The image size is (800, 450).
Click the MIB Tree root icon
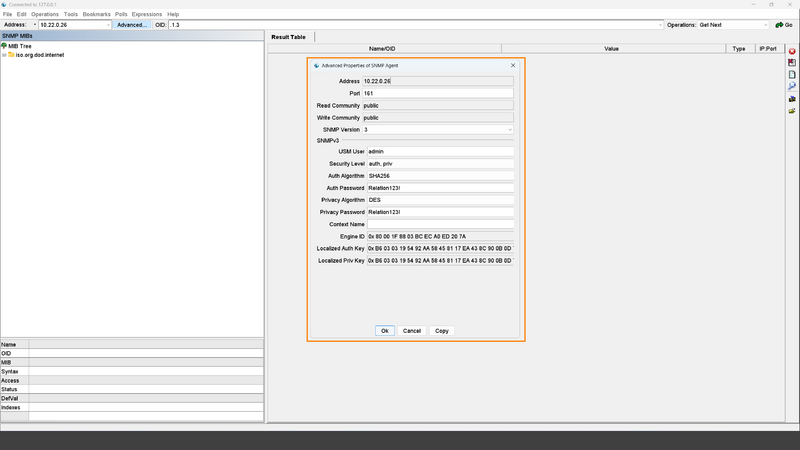click(x=4, y=46)
